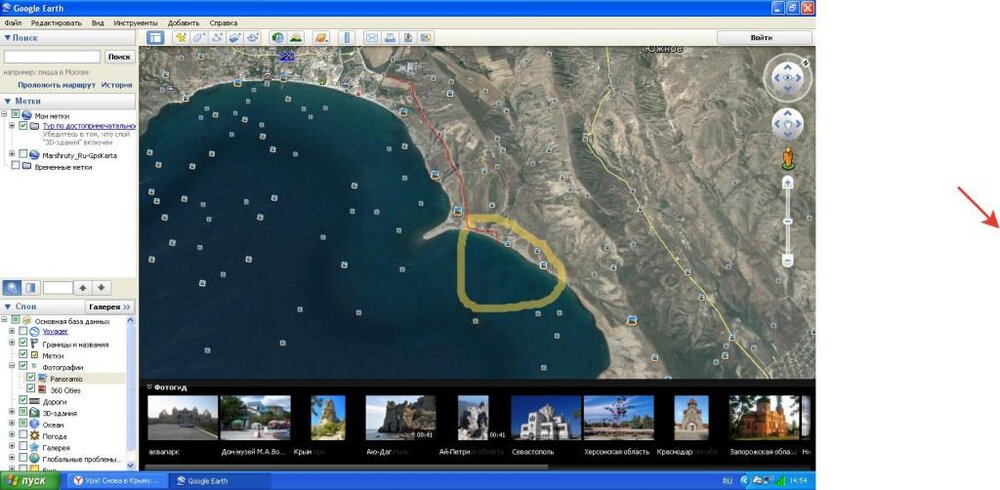1000x490 pixels.
Task: Open the Файл menu
Action: pyautogui.click(x=13, y=23)
